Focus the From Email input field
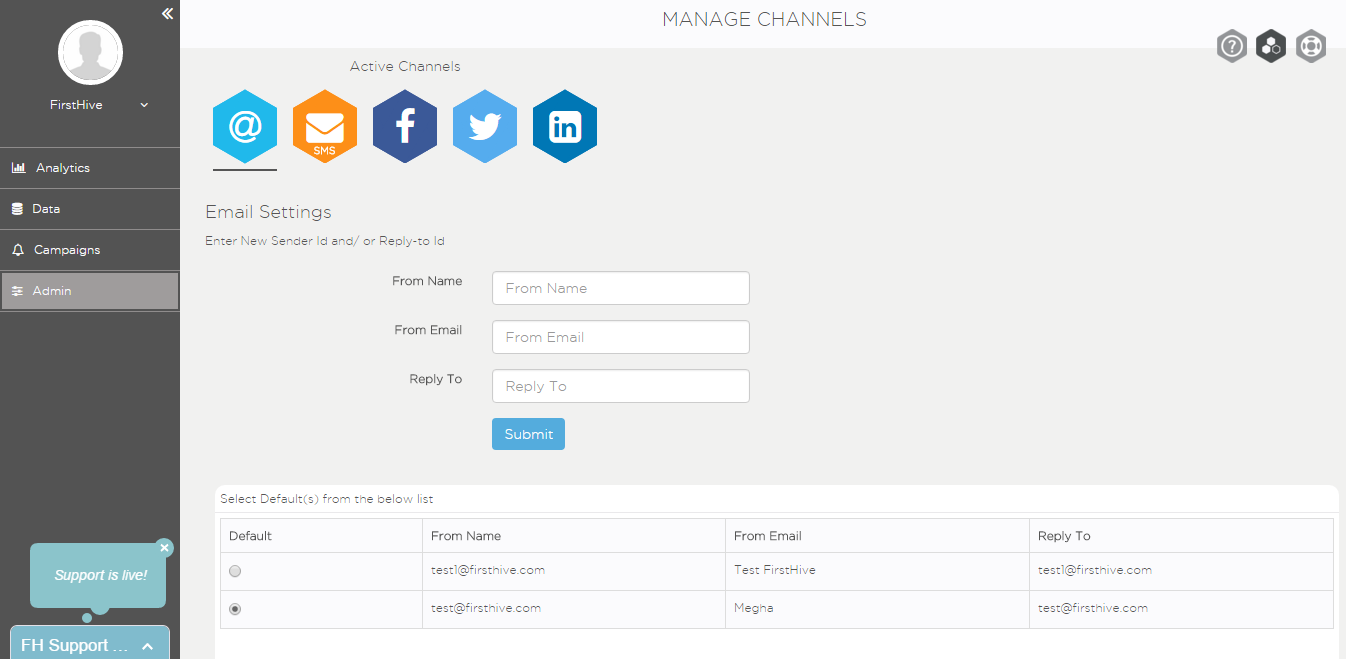The height and width of the screenshot is (659, 1346). [x=620, y=337]
